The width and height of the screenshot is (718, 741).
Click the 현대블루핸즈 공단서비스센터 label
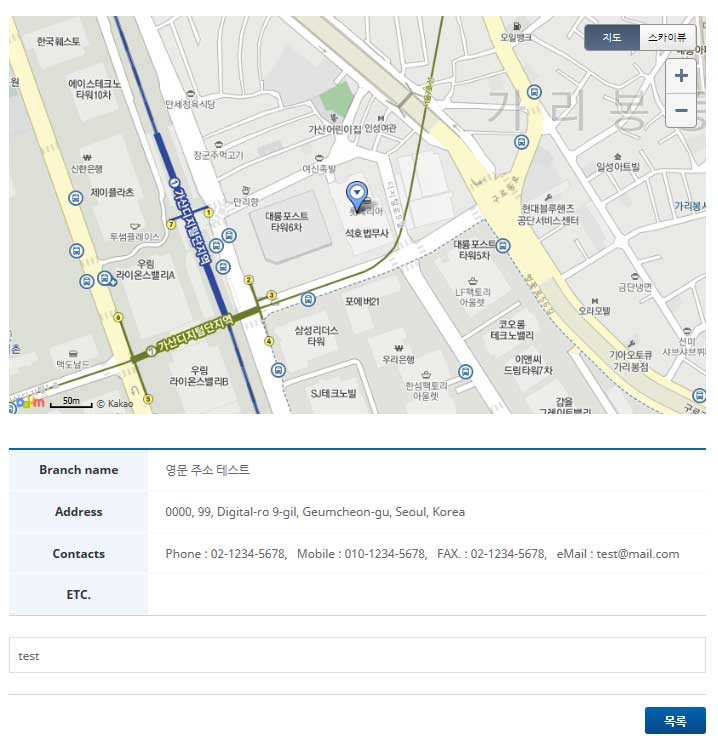pos(548,215)
